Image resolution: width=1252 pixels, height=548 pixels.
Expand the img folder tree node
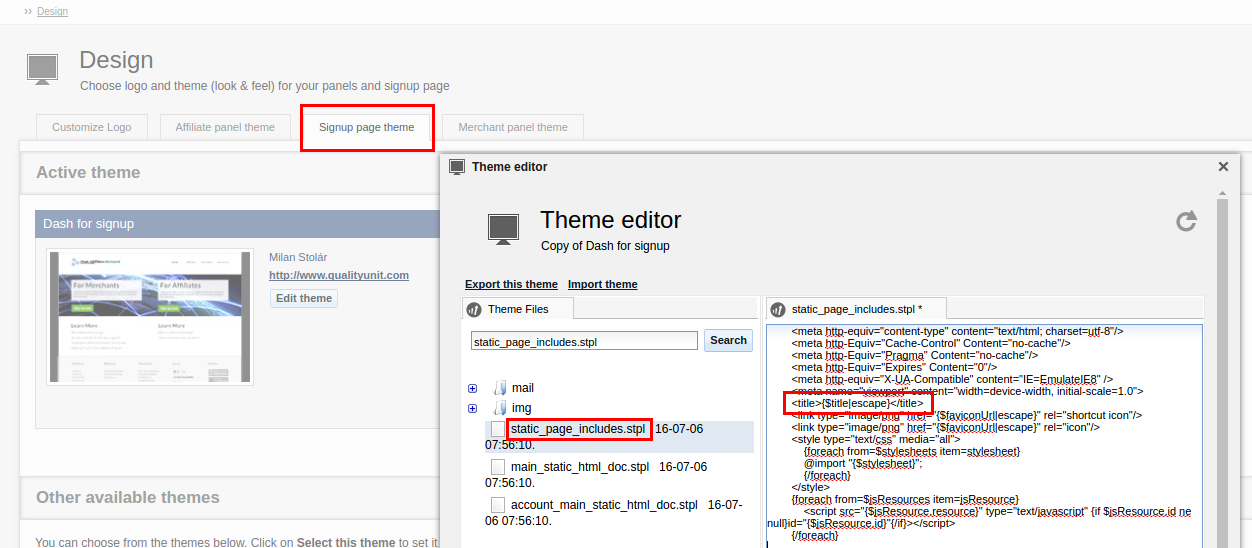coord(472,408)
